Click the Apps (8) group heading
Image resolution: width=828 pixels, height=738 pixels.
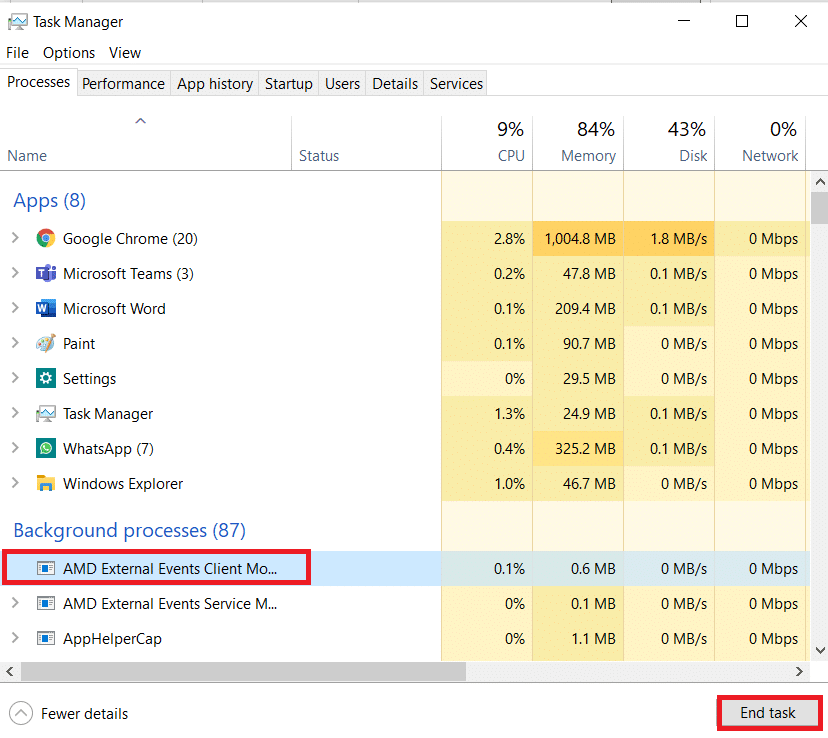(49, 201)
